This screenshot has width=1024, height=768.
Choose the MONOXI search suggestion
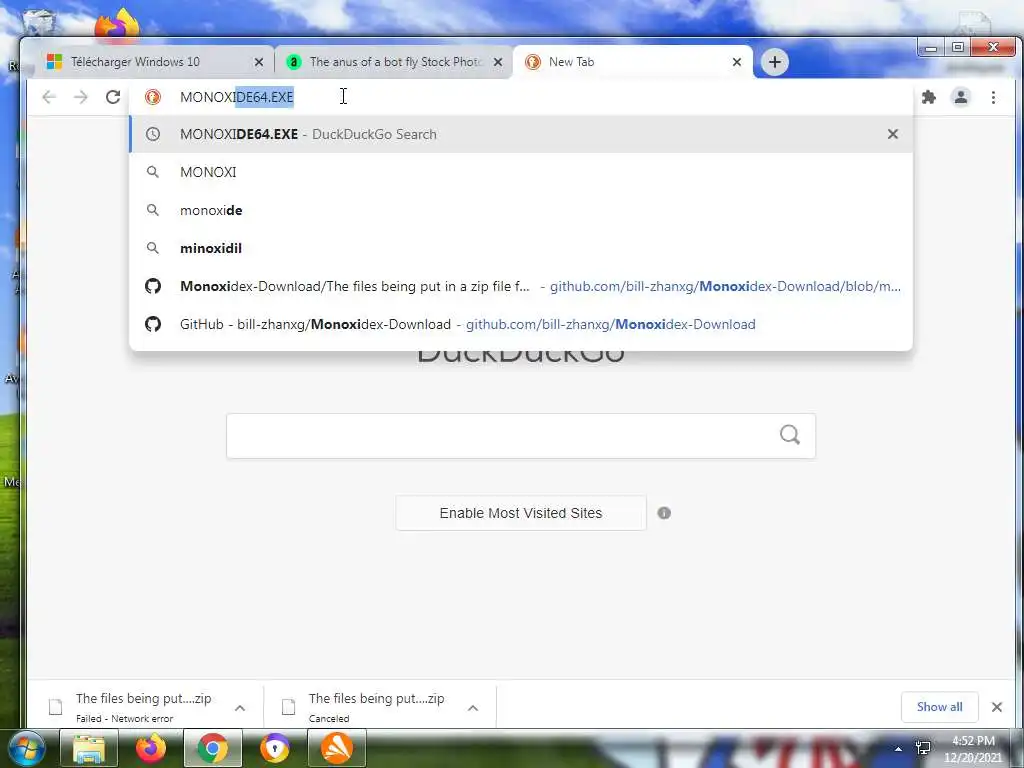521,172
